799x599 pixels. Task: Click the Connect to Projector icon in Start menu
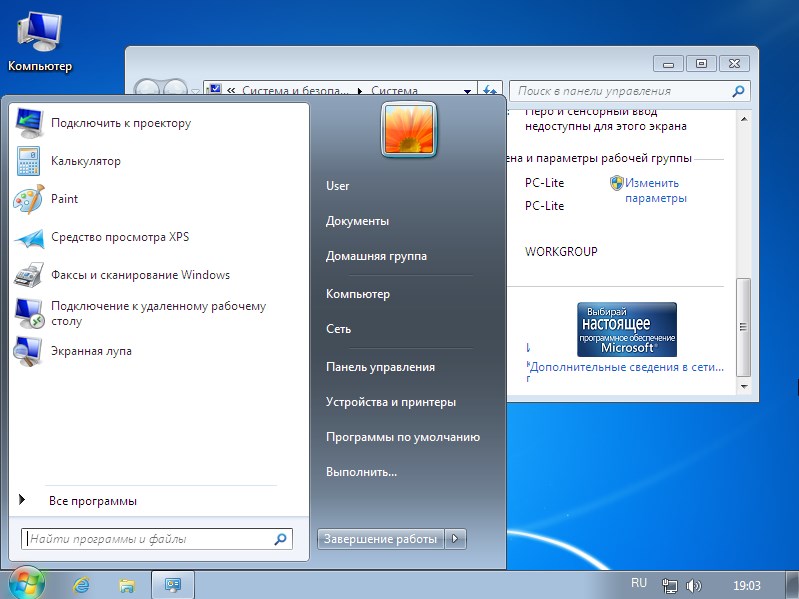tap(29, 123)
